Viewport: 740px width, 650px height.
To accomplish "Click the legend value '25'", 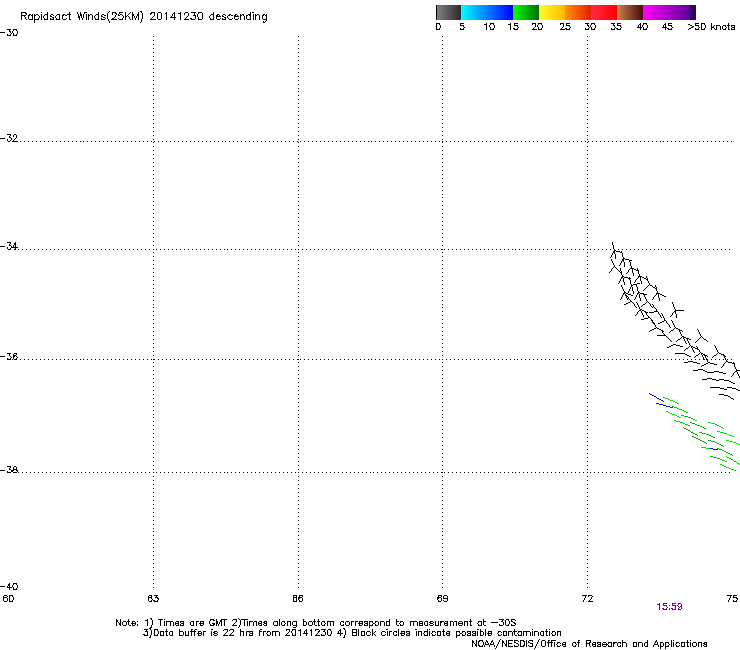I will 565,27.
